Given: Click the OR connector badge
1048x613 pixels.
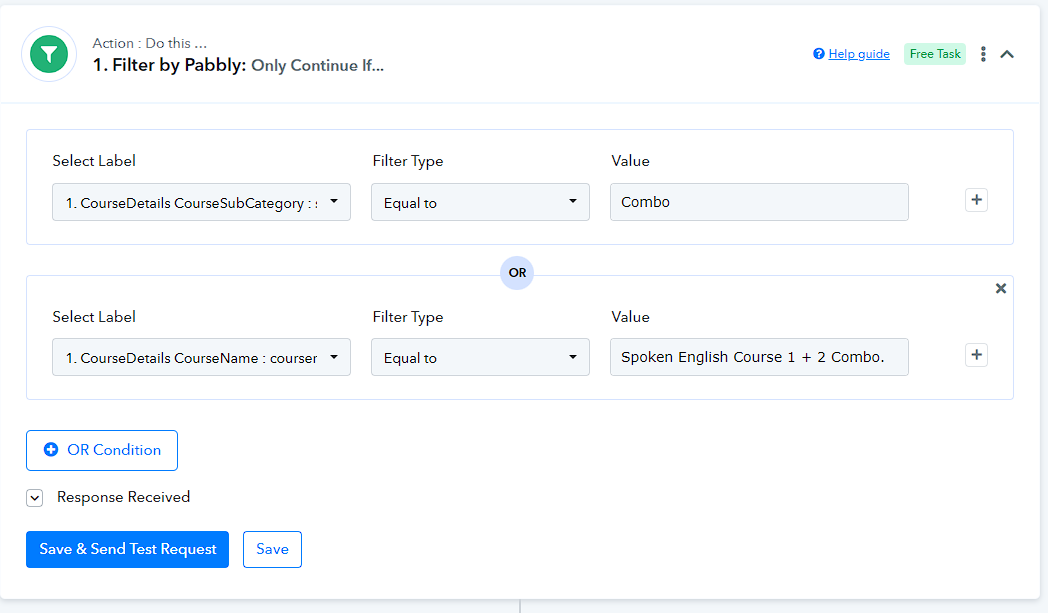Looking at the screenshot, I should [x=517, y=273].
